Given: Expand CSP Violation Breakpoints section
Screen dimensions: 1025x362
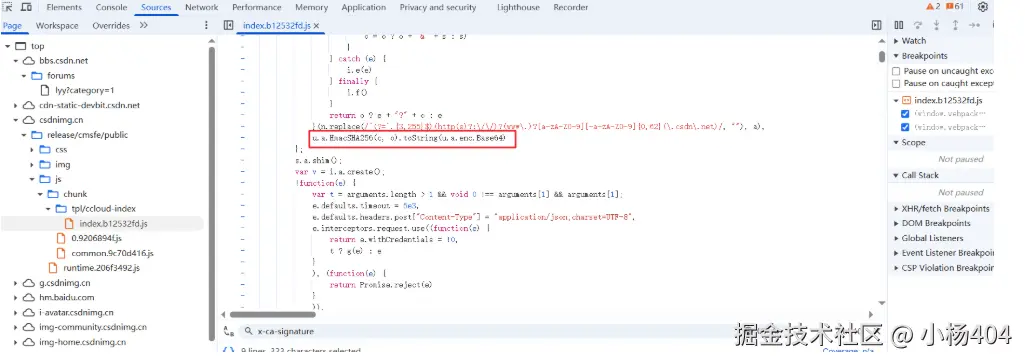Looking at the screenshot, I should tap(896, 268).
